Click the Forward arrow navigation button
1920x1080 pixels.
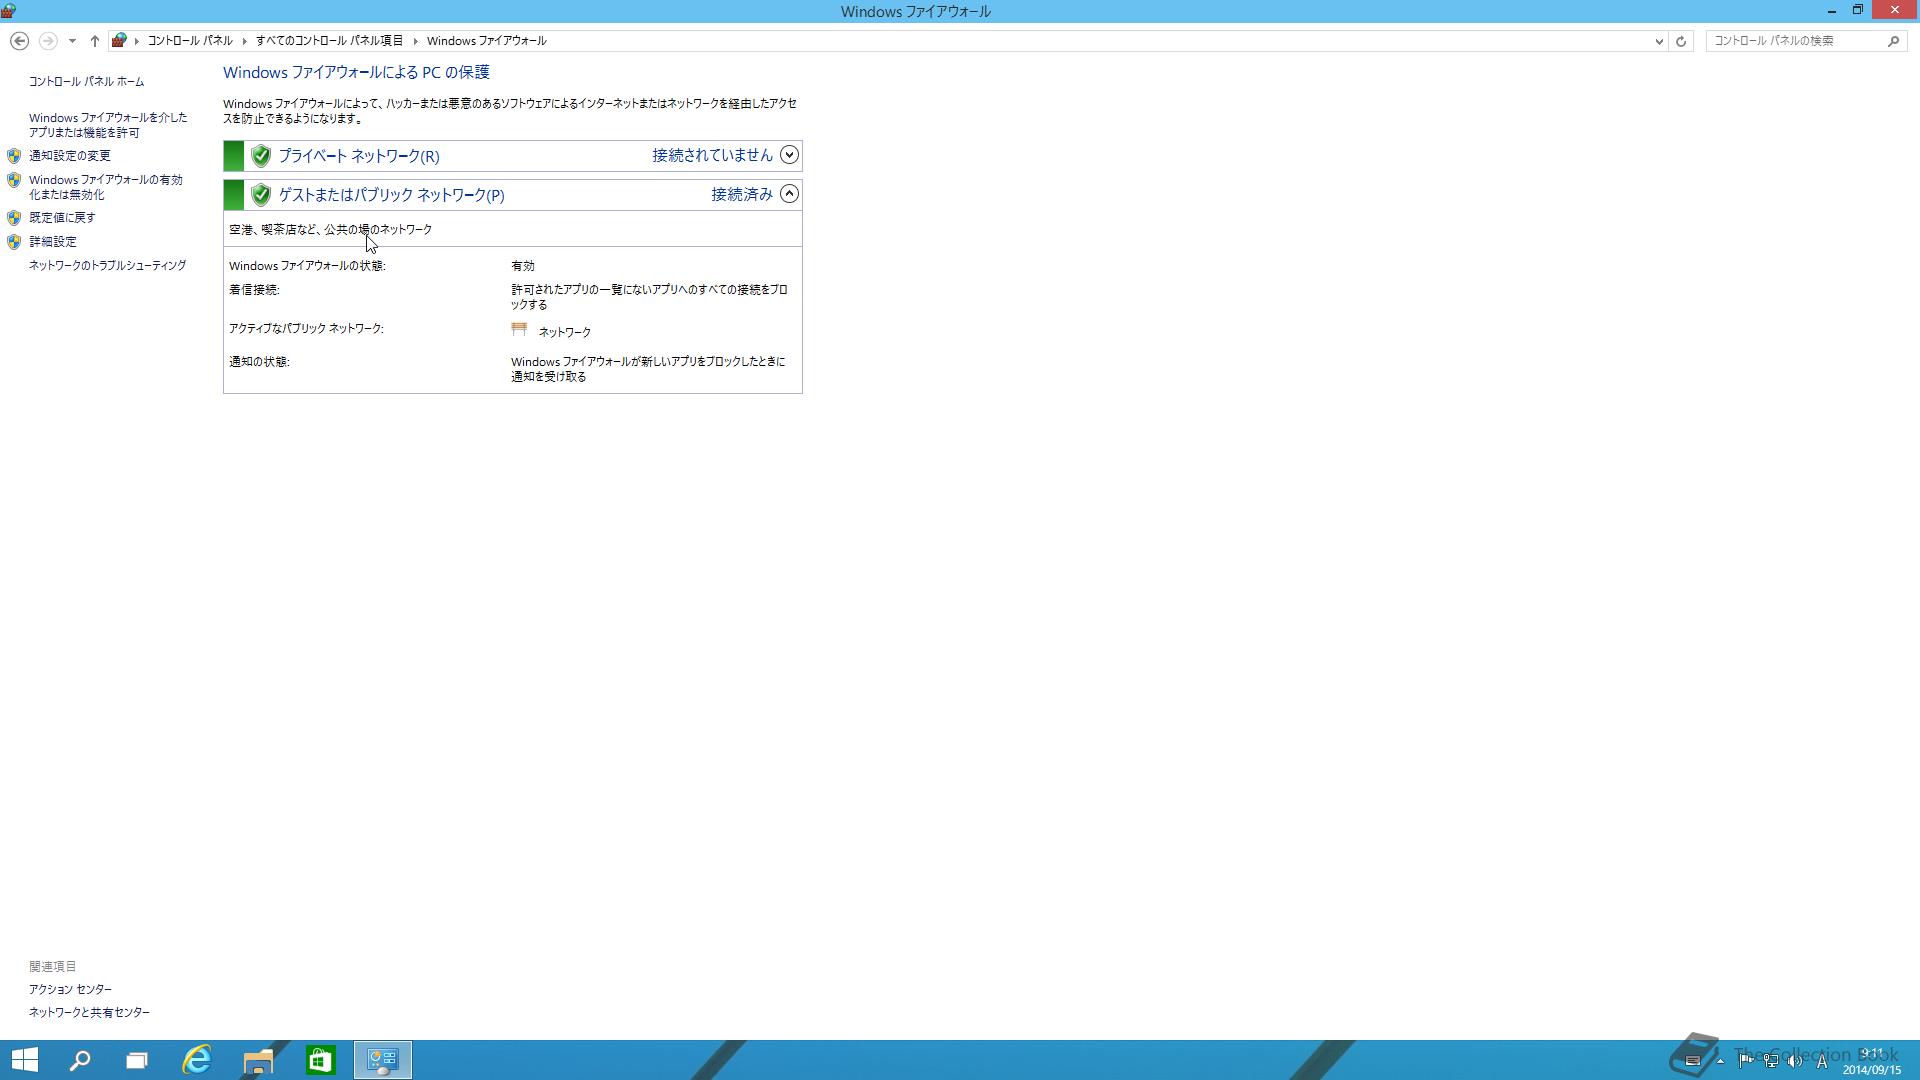47,41
